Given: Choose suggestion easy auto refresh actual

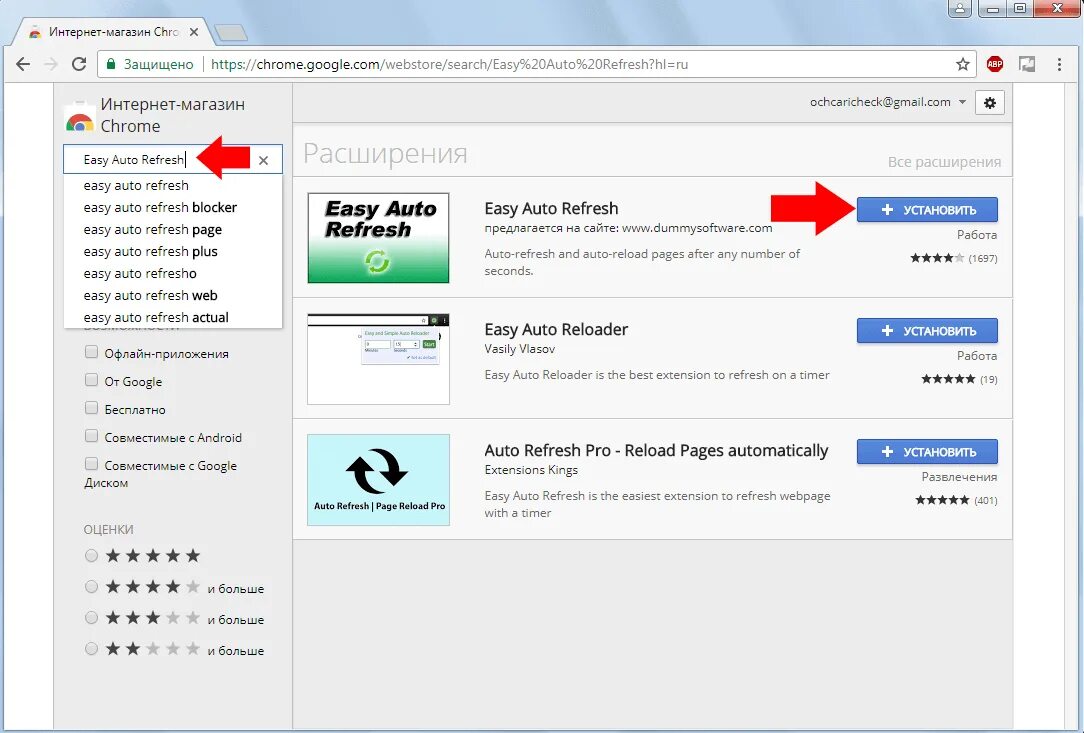Looking at the screenshot, I should click(x=156, y=318).
